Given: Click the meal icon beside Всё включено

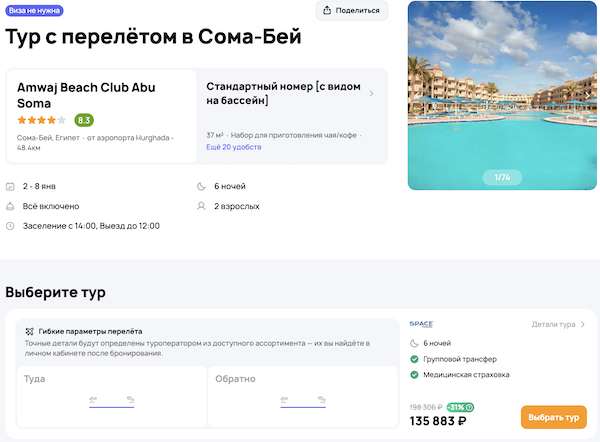Looking at the screenshot, I should pyautogui.click(x=10, y=206).
